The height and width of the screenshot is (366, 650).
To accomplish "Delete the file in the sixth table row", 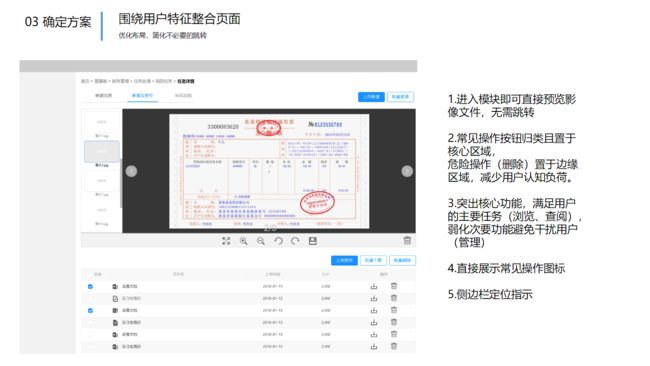I will [394, 346].
